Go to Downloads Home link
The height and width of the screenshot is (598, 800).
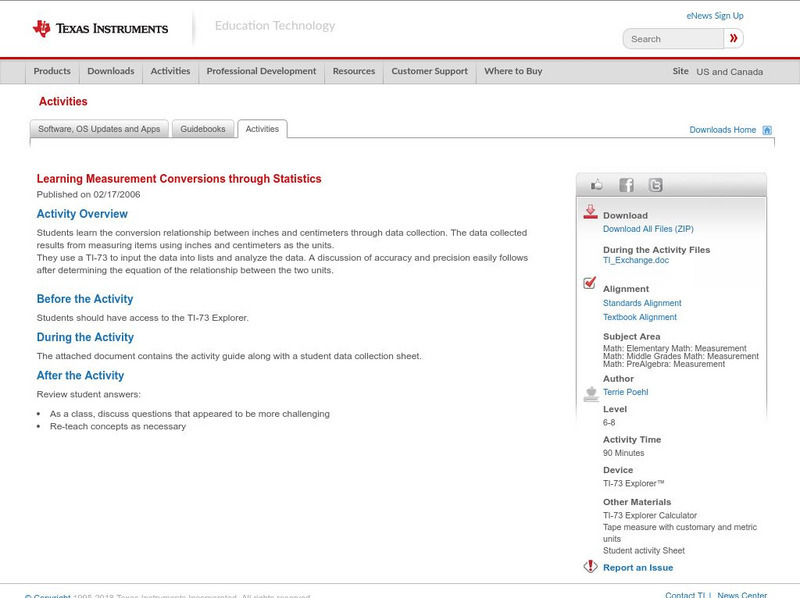click(x=722, y=130)
